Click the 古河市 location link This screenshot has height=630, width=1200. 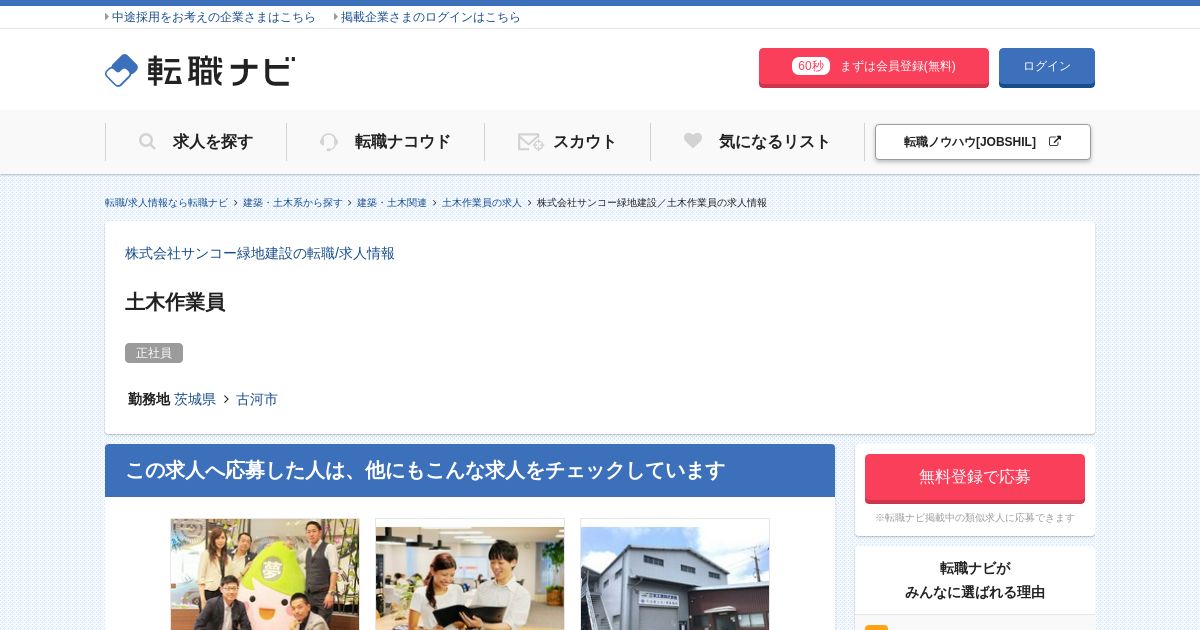(x=257, y=399)
